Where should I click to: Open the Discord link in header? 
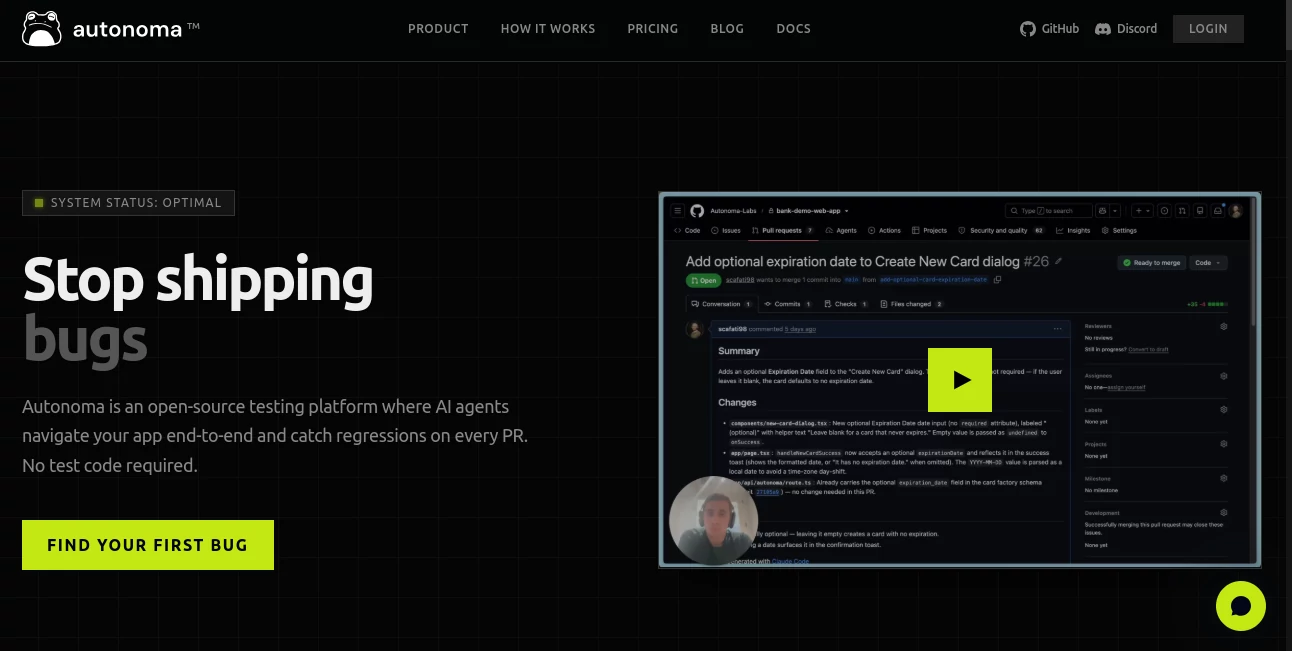click(1126, 29)
